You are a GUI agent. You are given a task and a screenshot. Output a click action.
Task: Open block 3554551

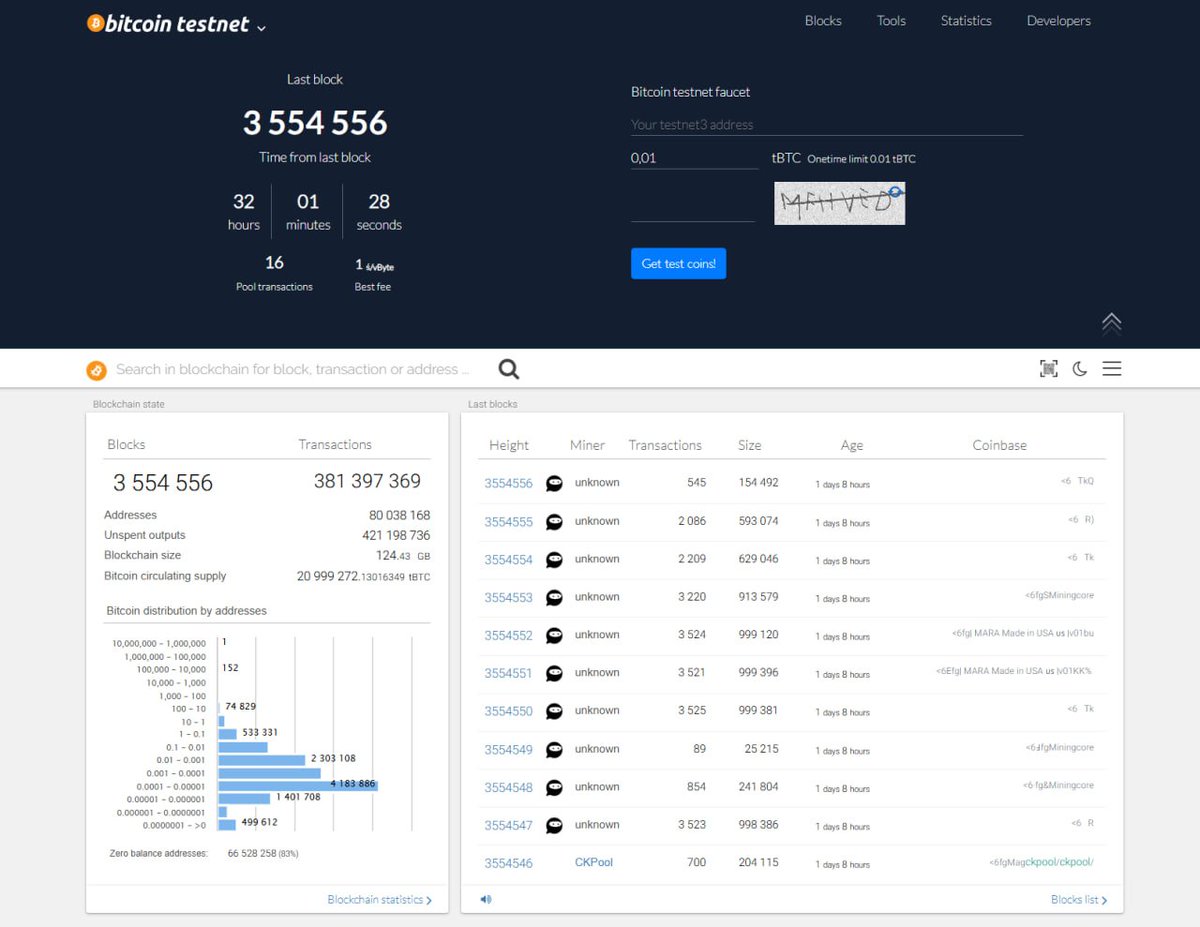(509, 674)
